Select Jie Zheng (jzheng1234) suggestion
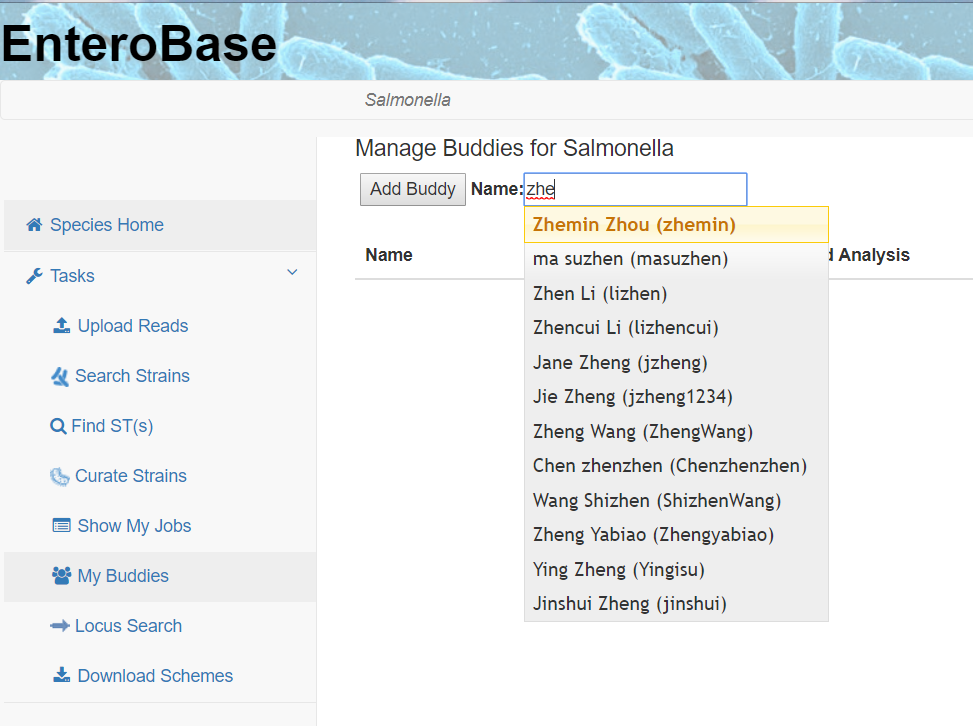 tap(676, 397)
